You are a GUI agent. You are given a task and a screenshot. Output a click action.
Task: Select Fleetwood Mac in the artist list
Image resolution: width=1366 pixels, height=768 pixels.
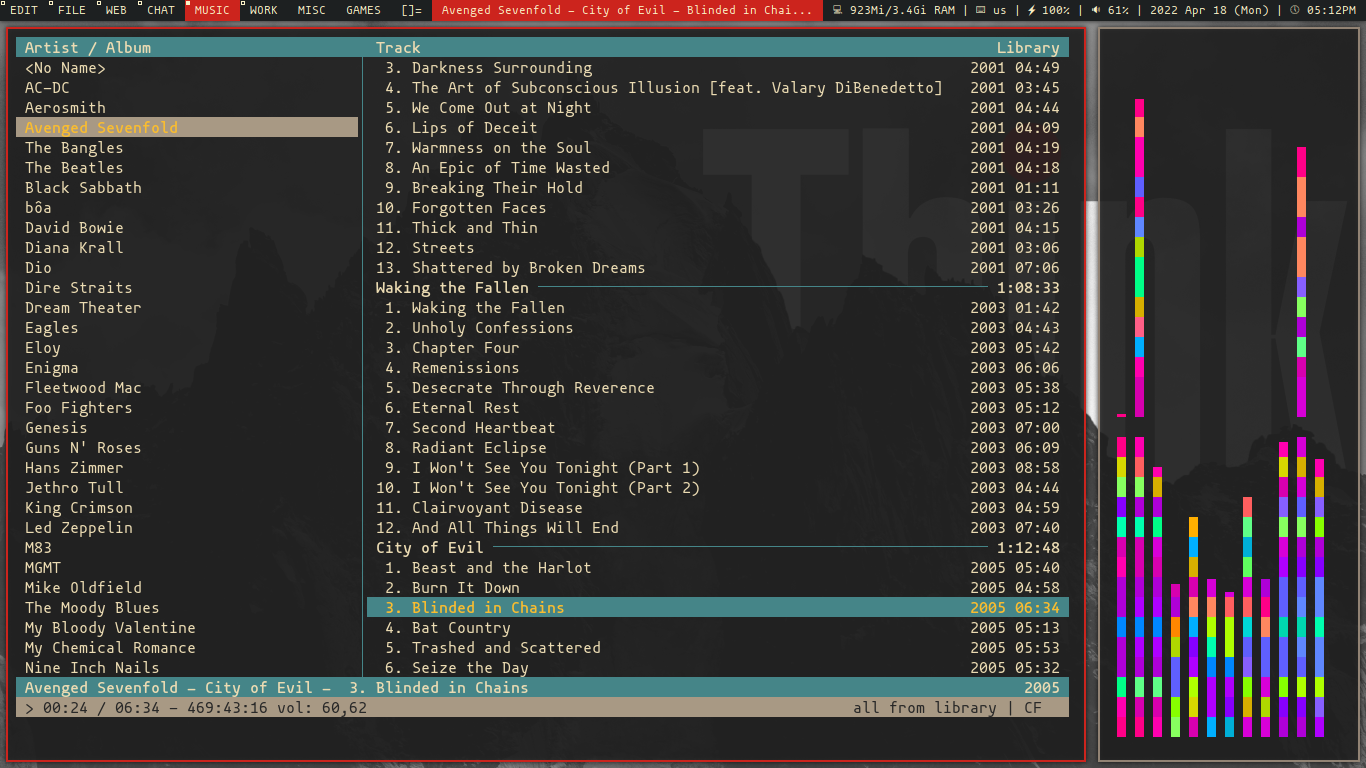tap(187, 388)
